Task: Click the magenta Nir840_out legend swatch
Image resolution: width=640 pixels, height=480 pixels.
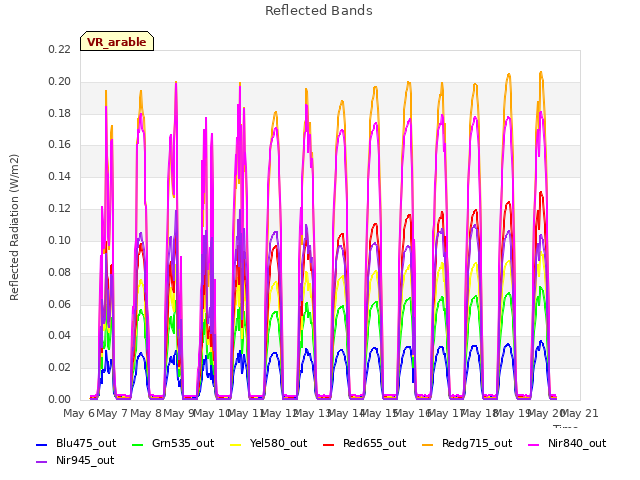Action: (534, 444)
